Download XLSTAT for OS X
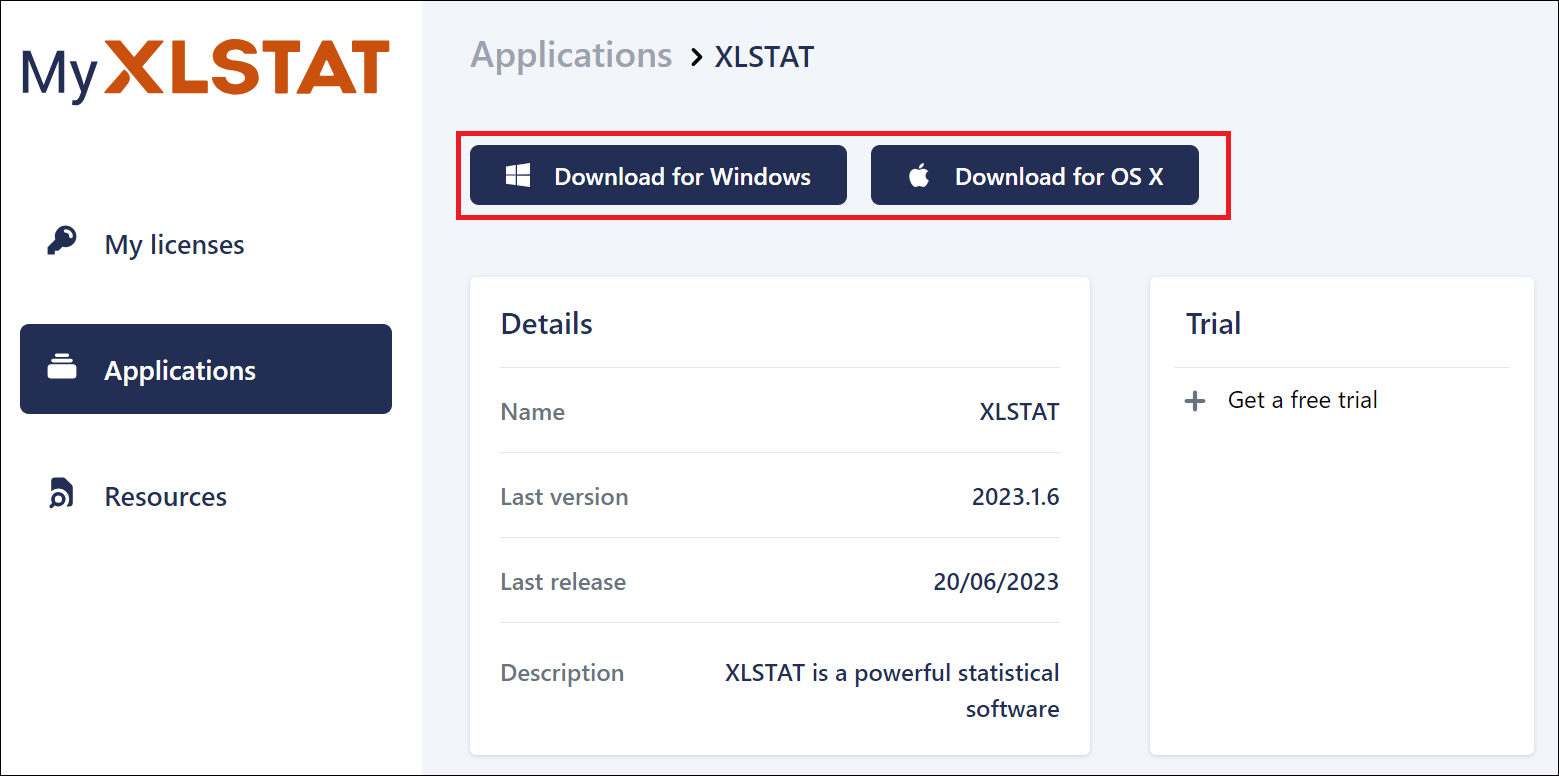 [1035, 176]
